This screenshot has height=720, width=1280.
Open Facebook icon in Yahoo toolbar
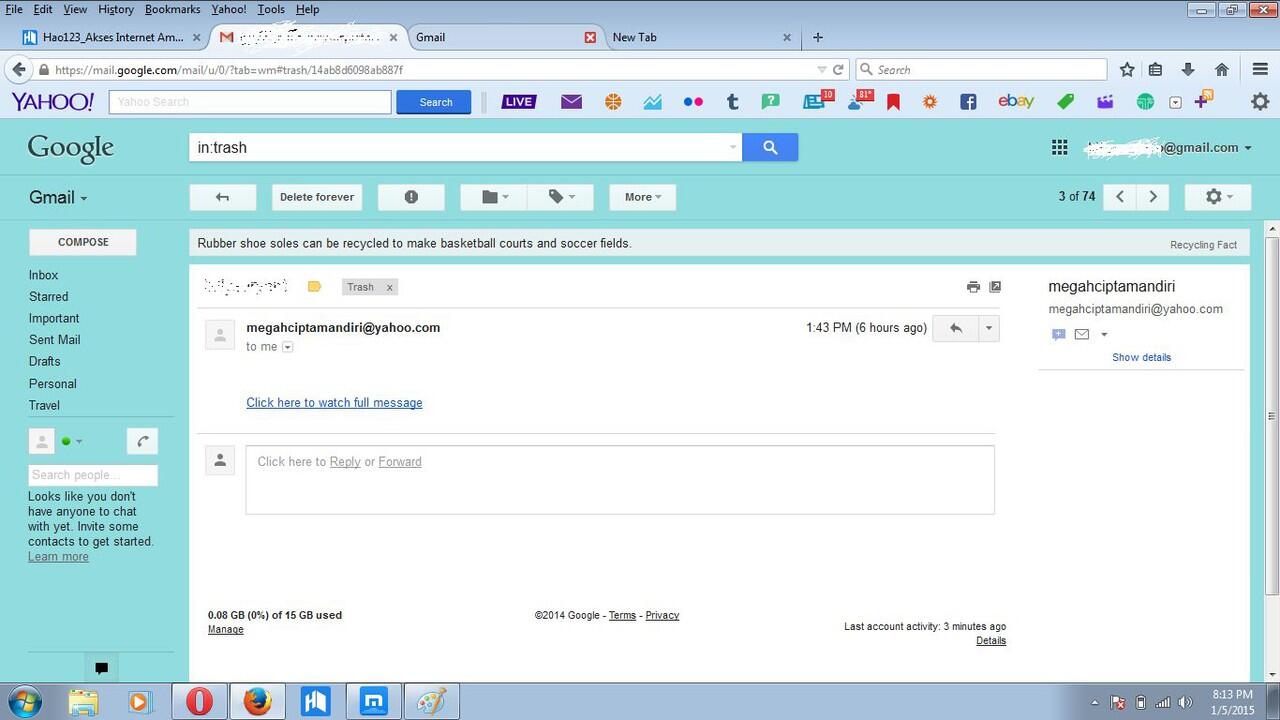pos(968,102)
